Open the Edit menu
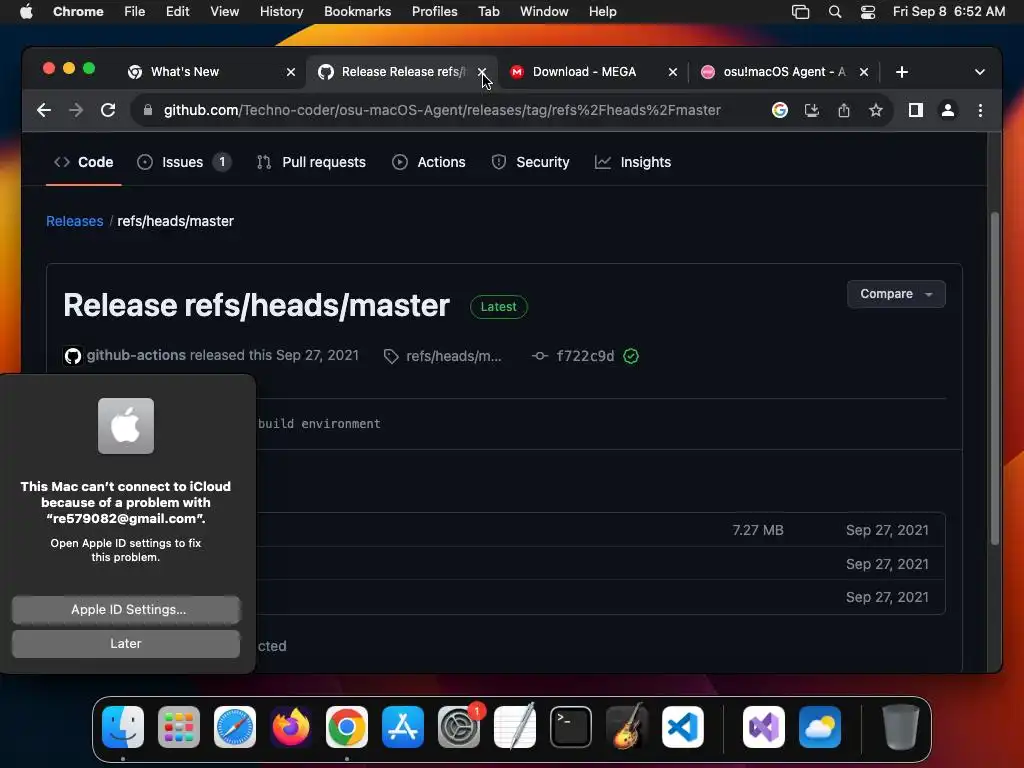The image size is (1024, 768). coord(178,12)
